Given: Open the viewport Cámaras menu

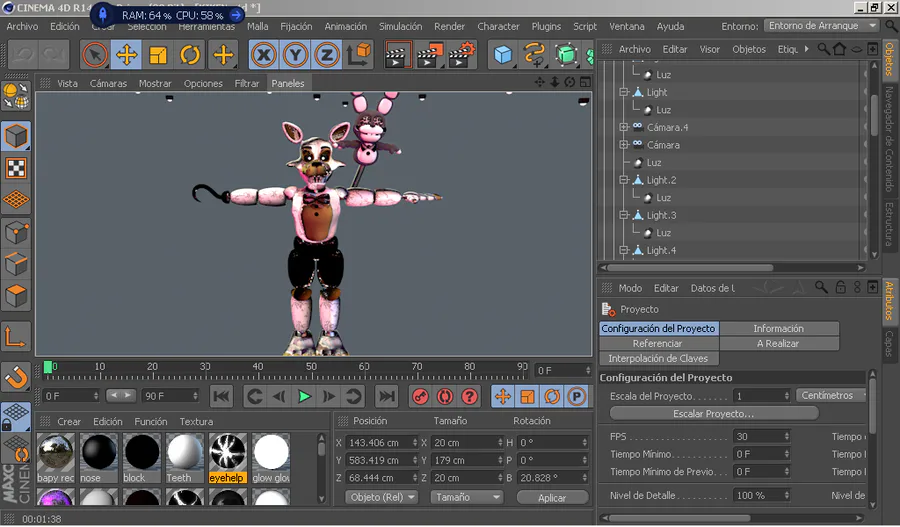Looking at the screenshot, I should point(108,83).
